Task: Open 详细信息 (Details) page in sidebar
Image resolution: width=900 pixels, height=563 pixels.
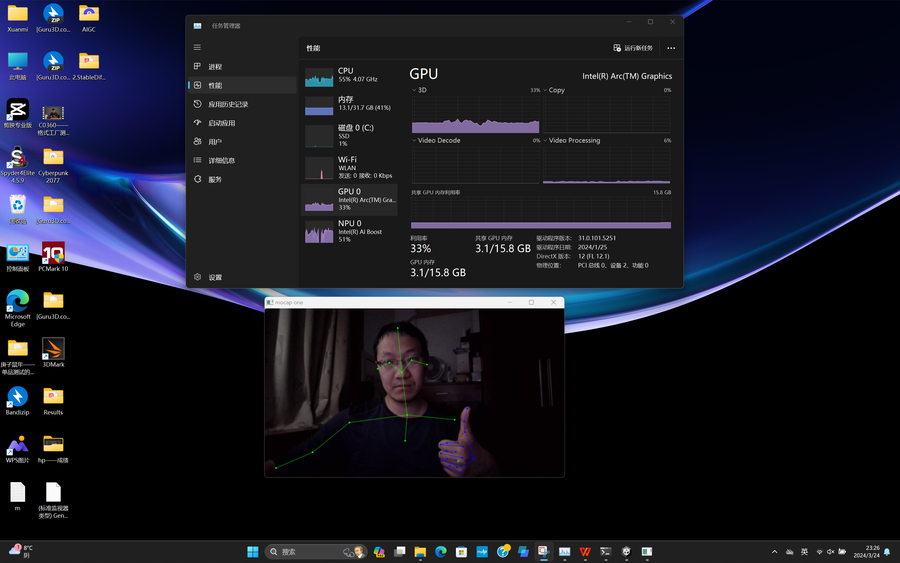Action: pos(221,160)
